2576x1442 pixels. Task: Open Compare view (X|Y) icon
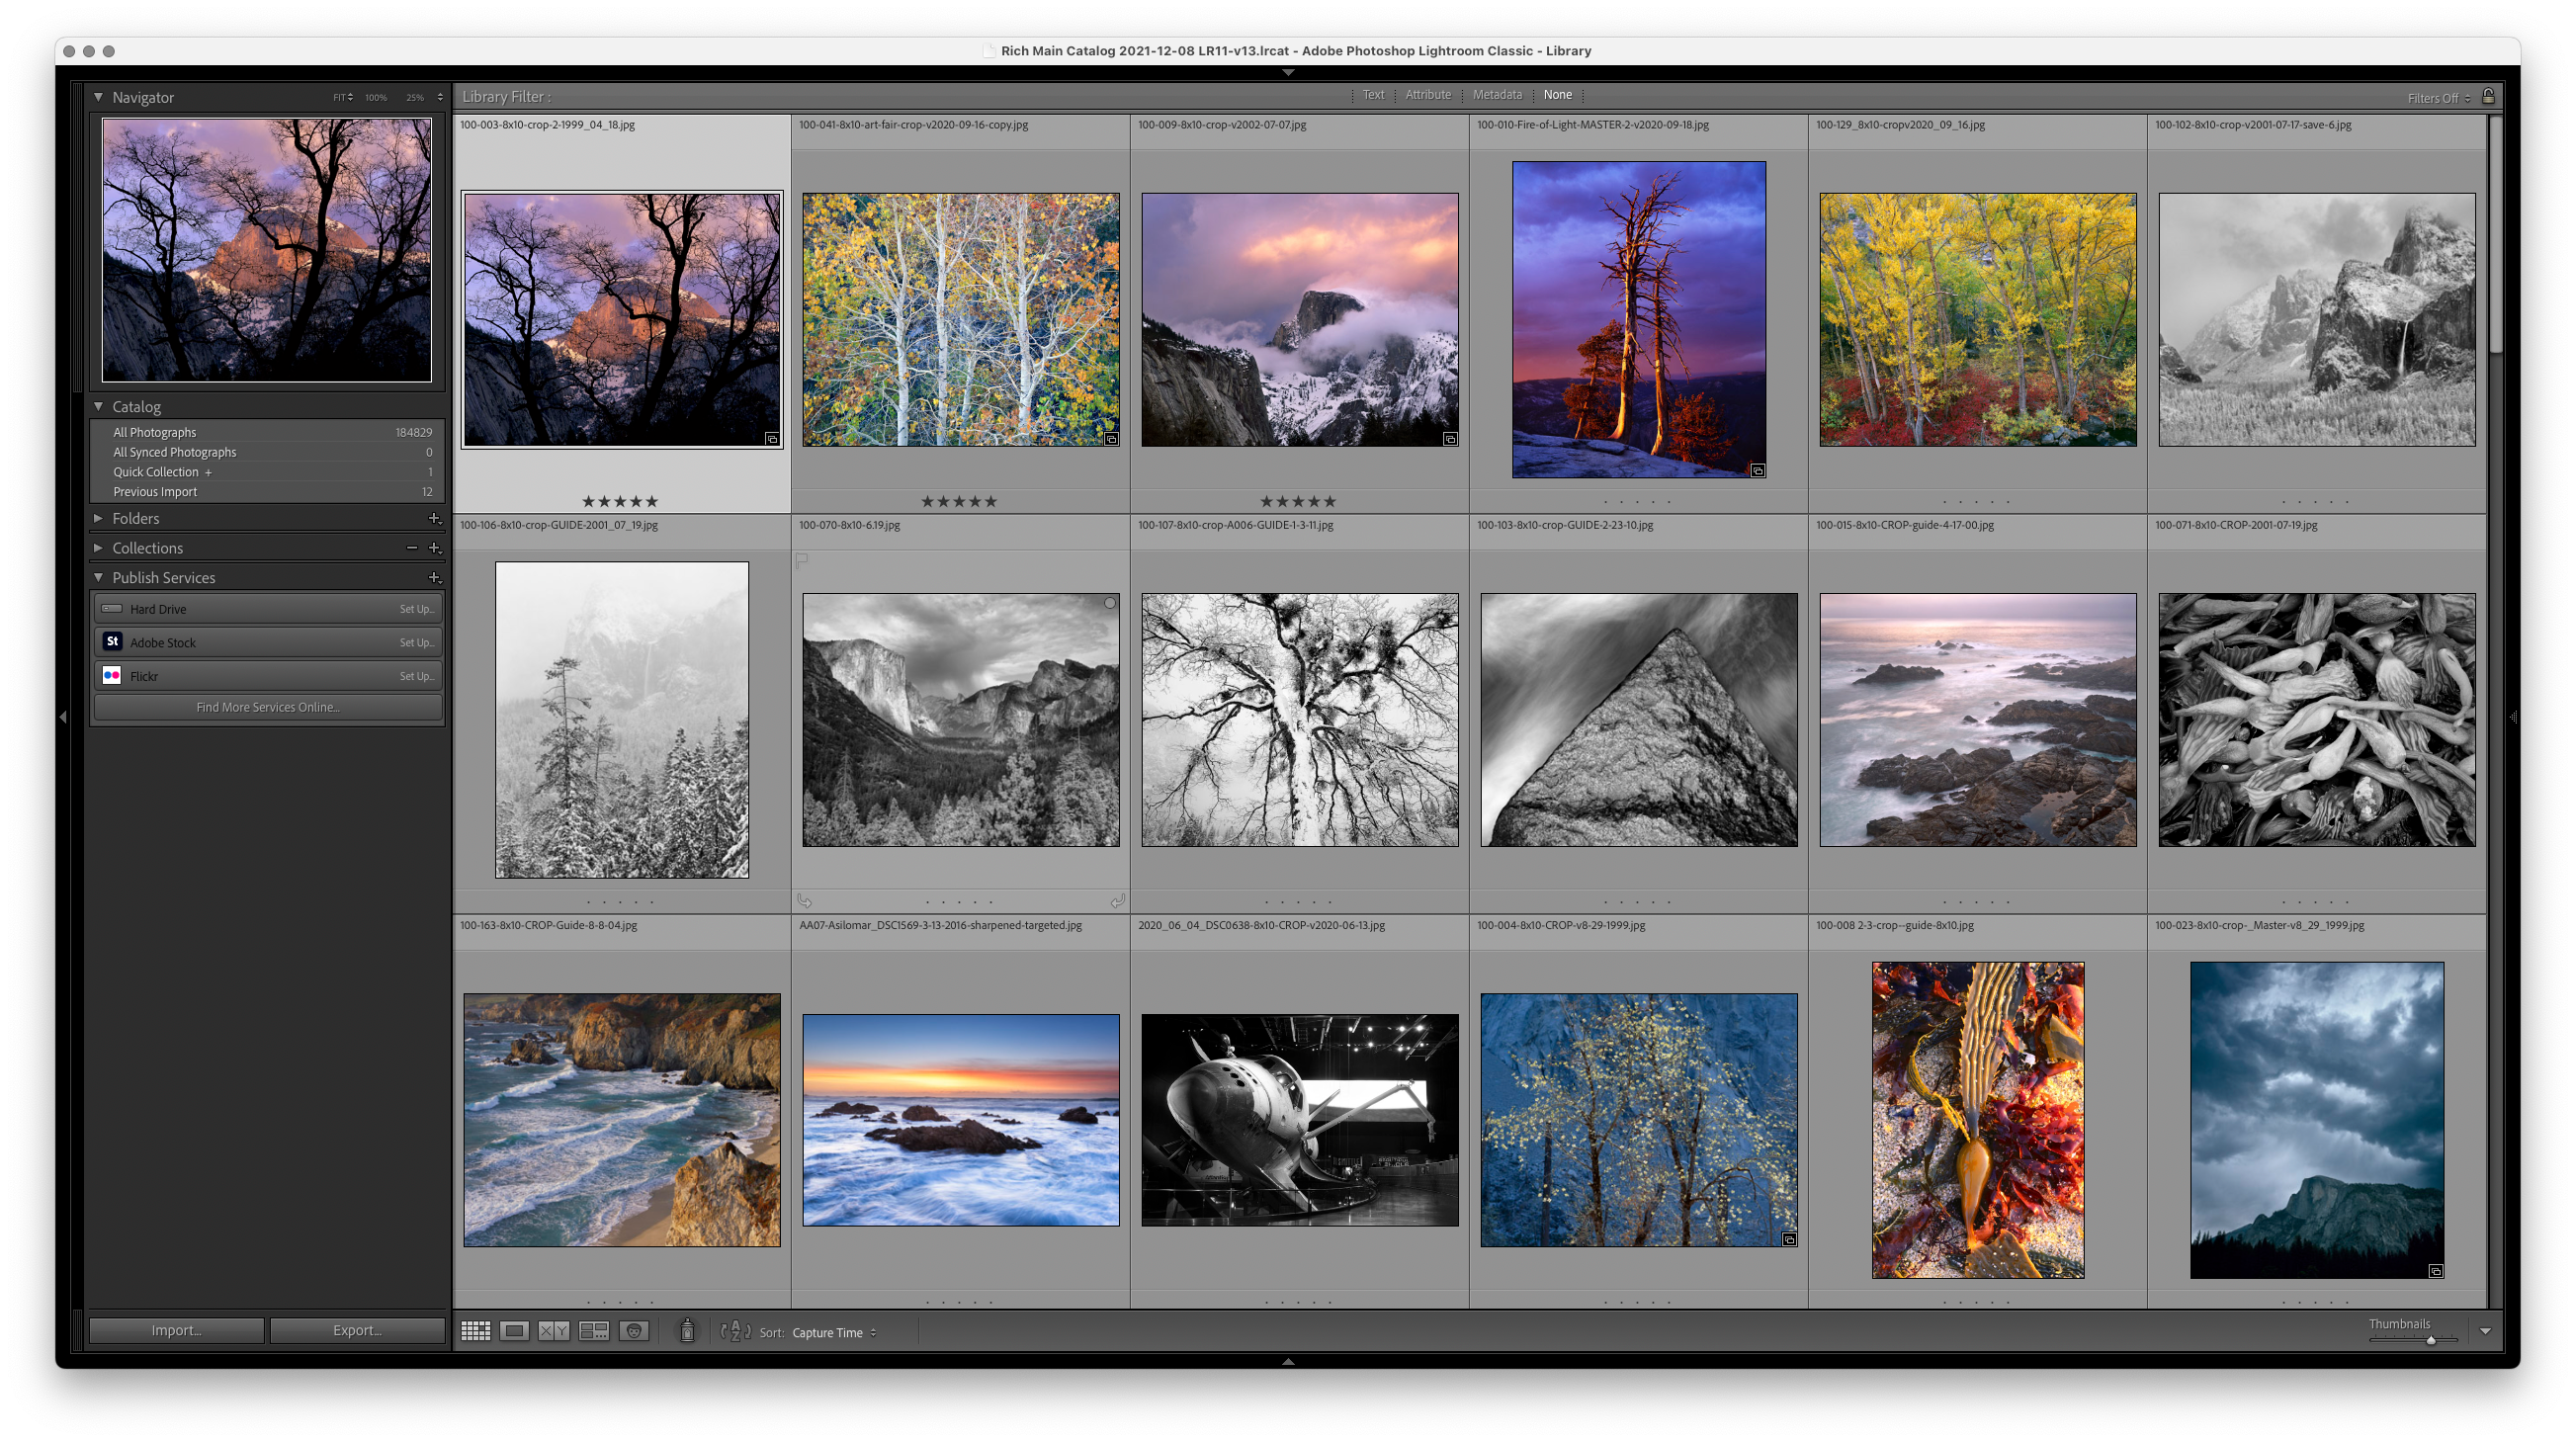click(554, 1331)
